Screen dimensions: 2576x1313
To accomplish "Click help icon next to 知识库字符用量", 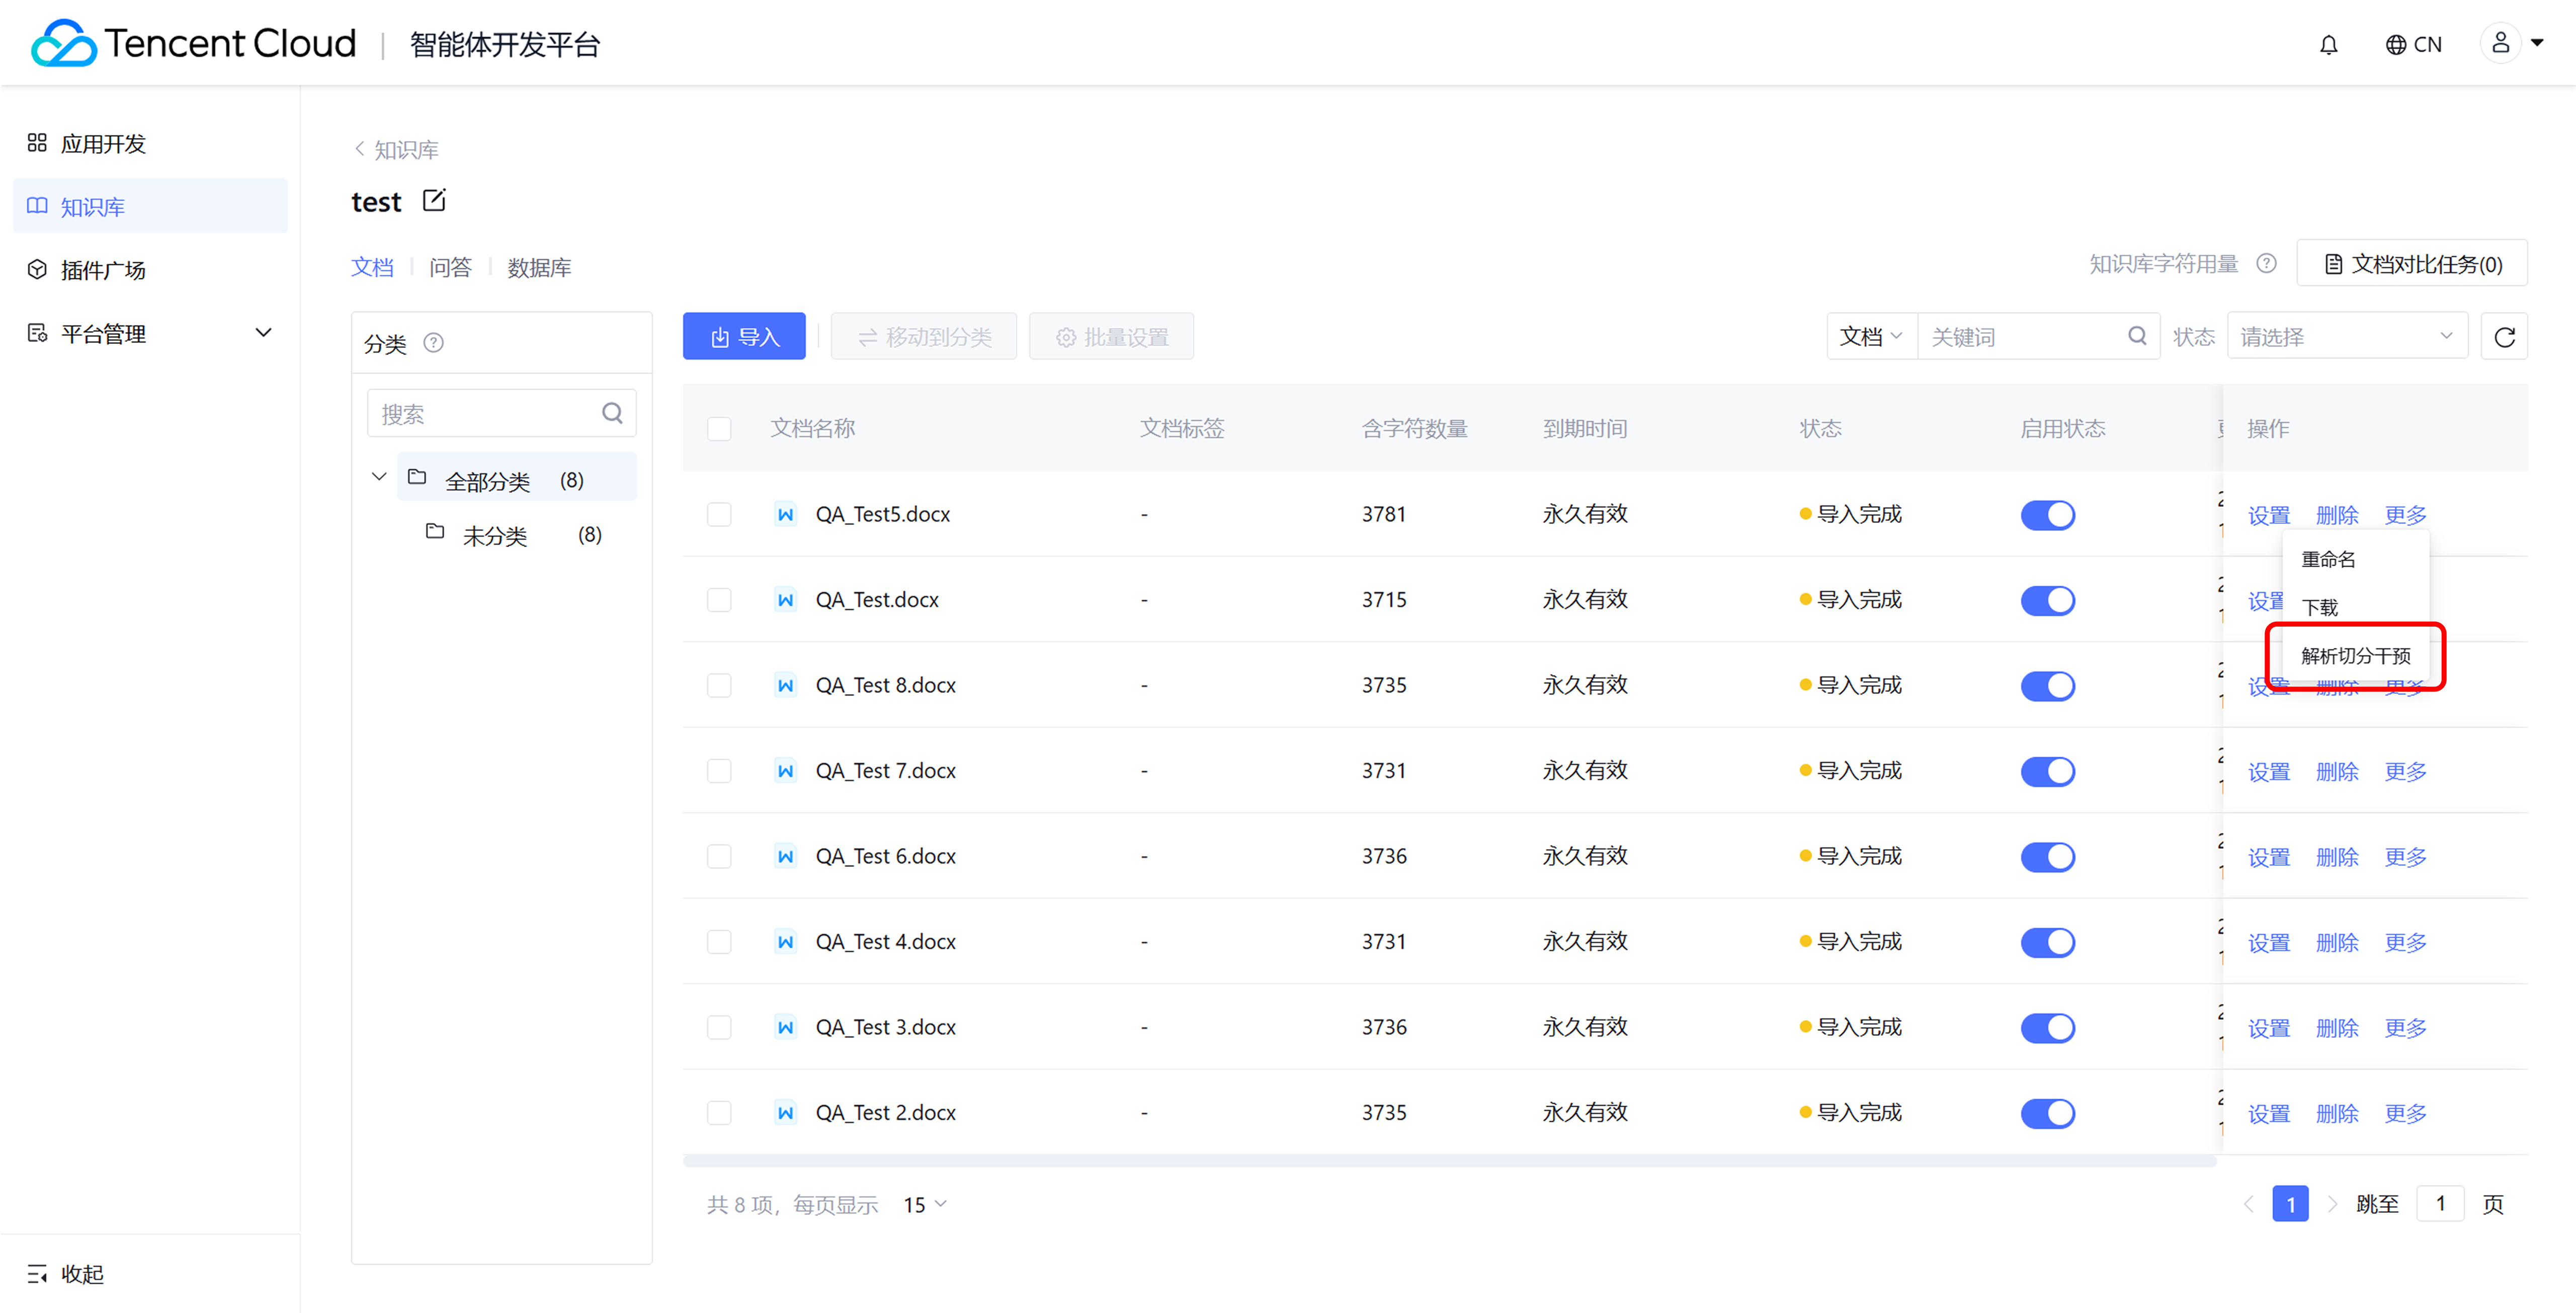I will (2267, 264).
